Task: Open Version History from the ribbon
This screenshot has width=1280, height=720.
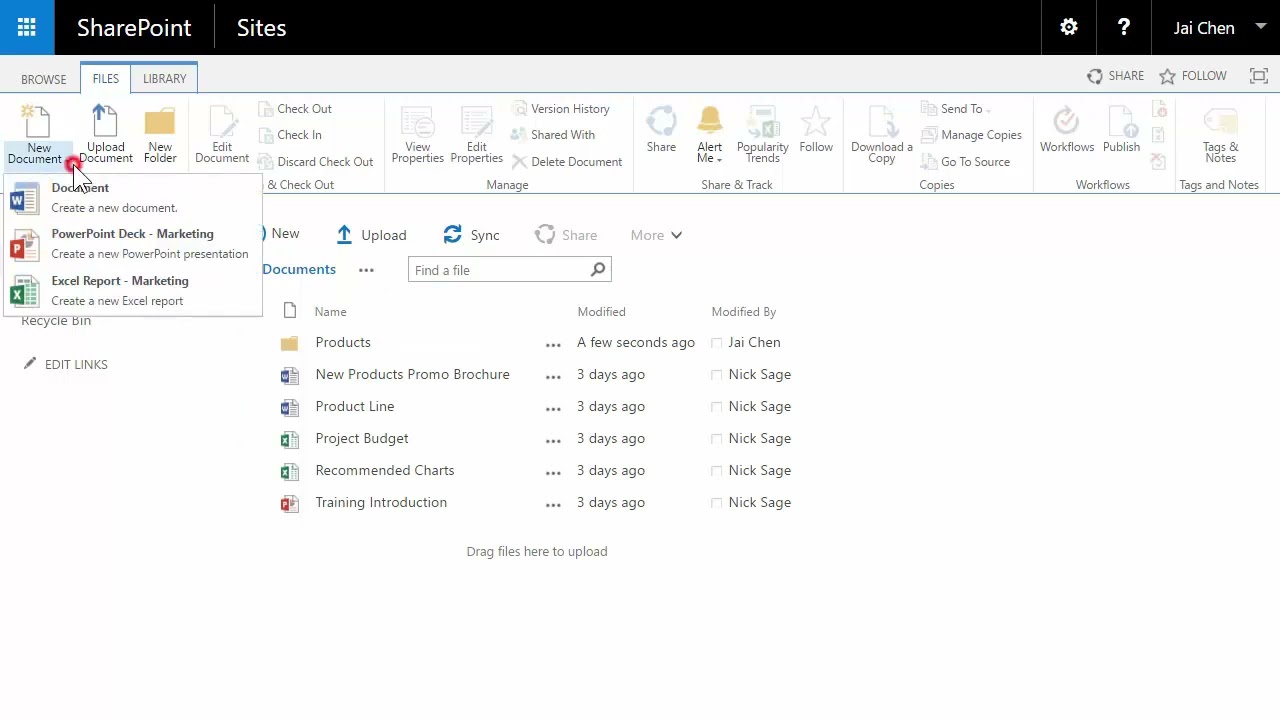Action: tap(560, 109)
